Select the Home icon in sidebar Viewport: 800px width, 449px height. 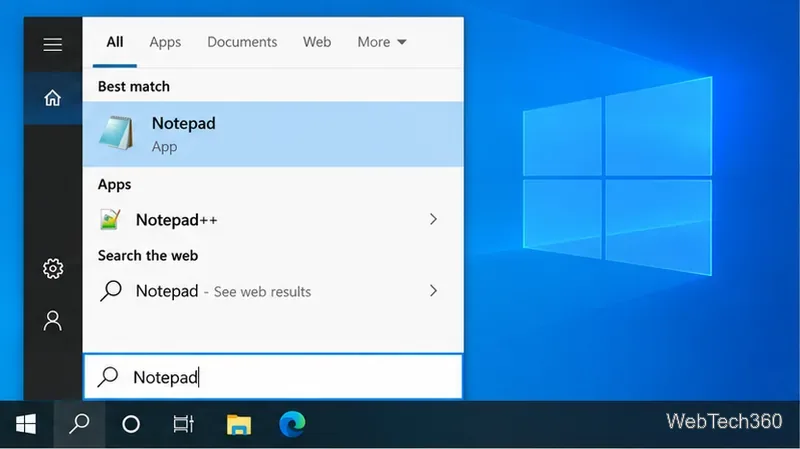pos(52,97)
